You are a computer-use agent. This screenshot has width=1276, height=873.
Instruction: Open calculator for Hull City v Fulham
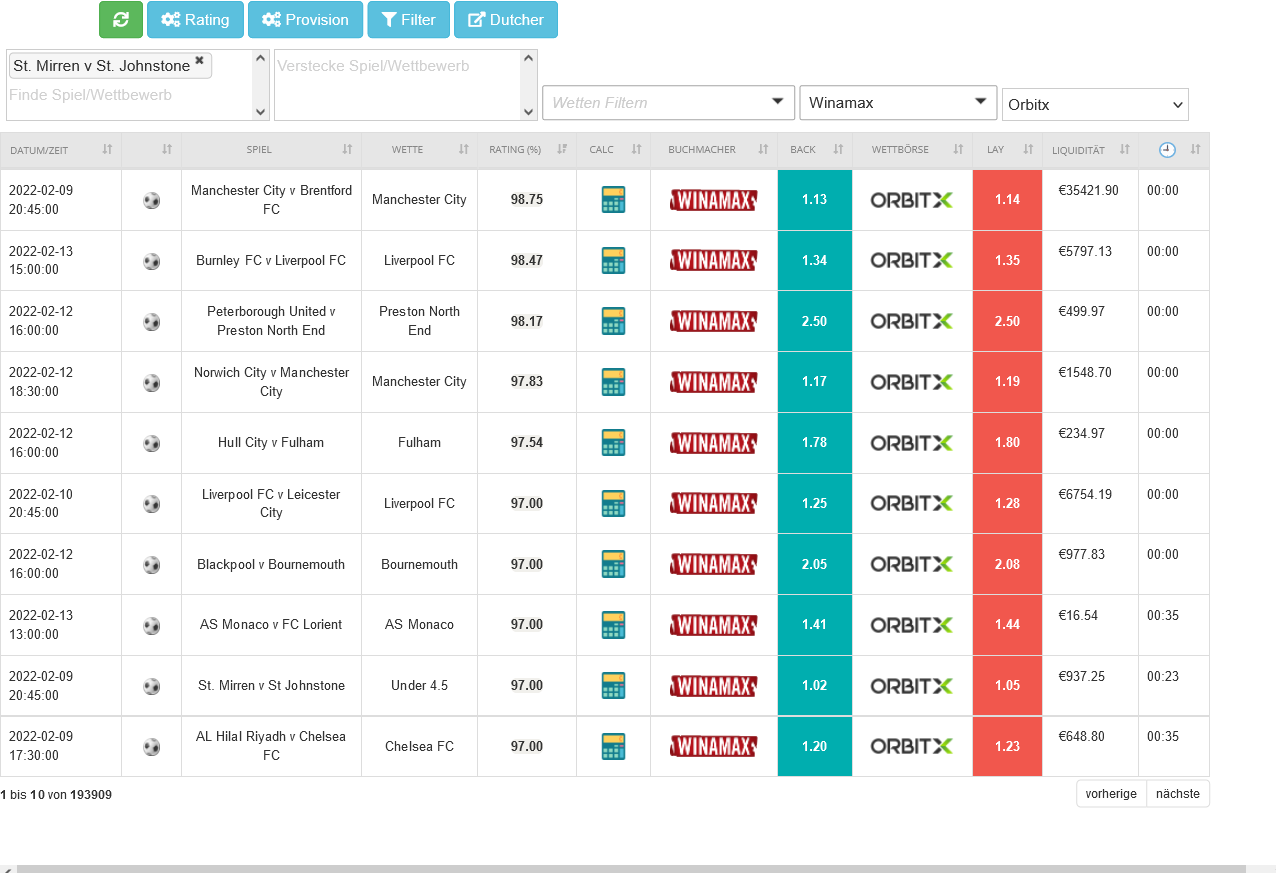[x=613, y=442]
